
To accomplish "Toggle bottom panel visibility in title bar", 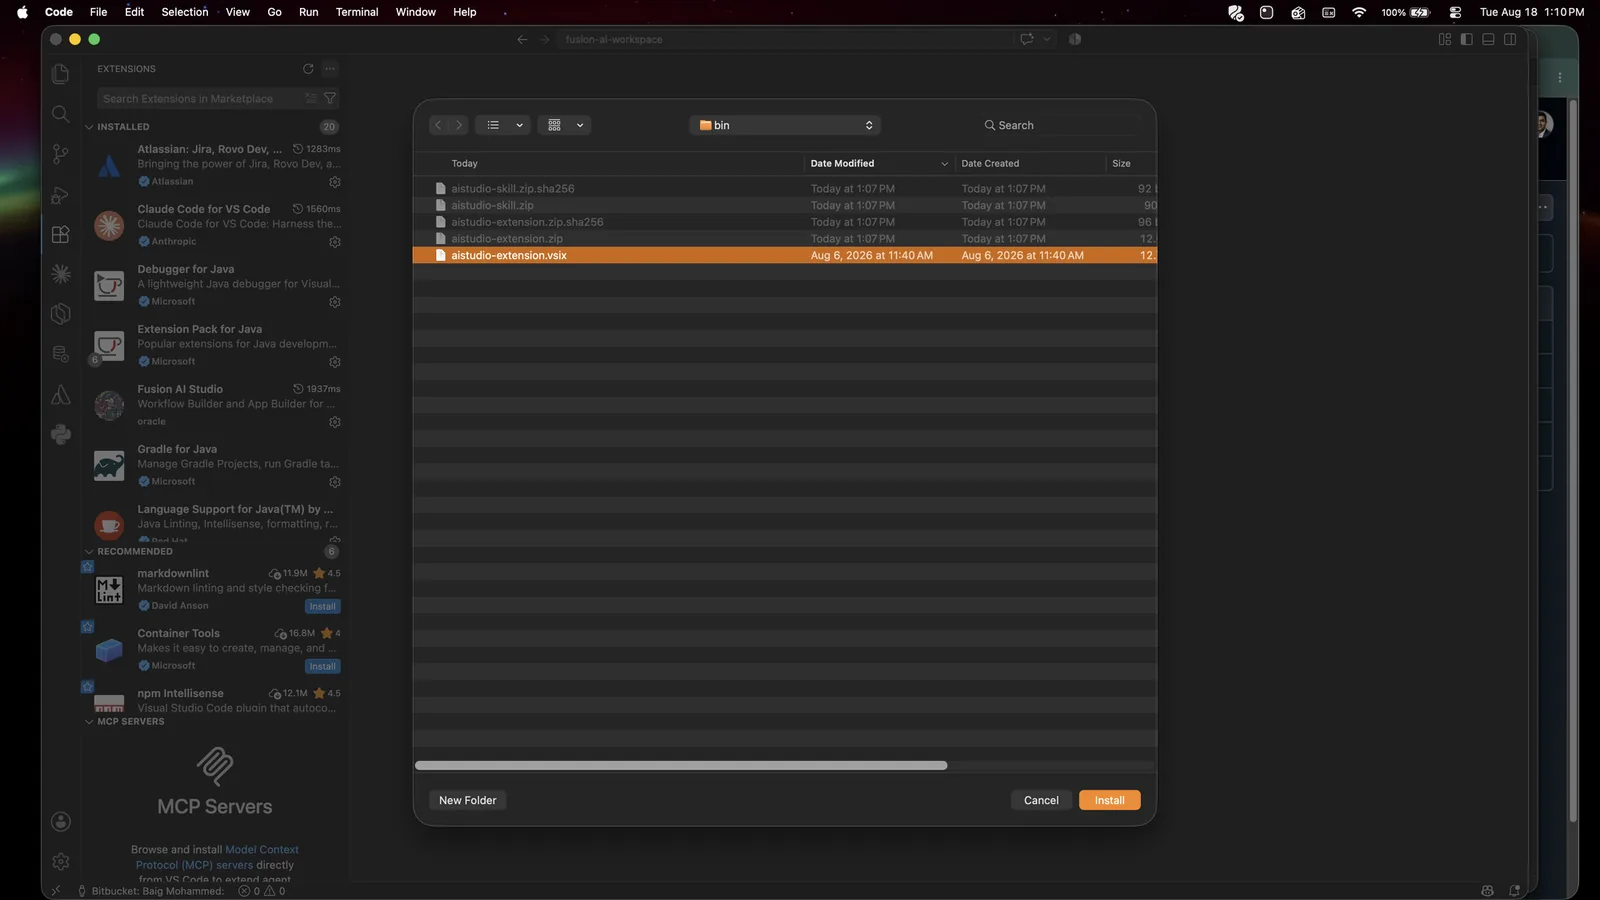I will pyautogui.click(x=1488, y=39).
